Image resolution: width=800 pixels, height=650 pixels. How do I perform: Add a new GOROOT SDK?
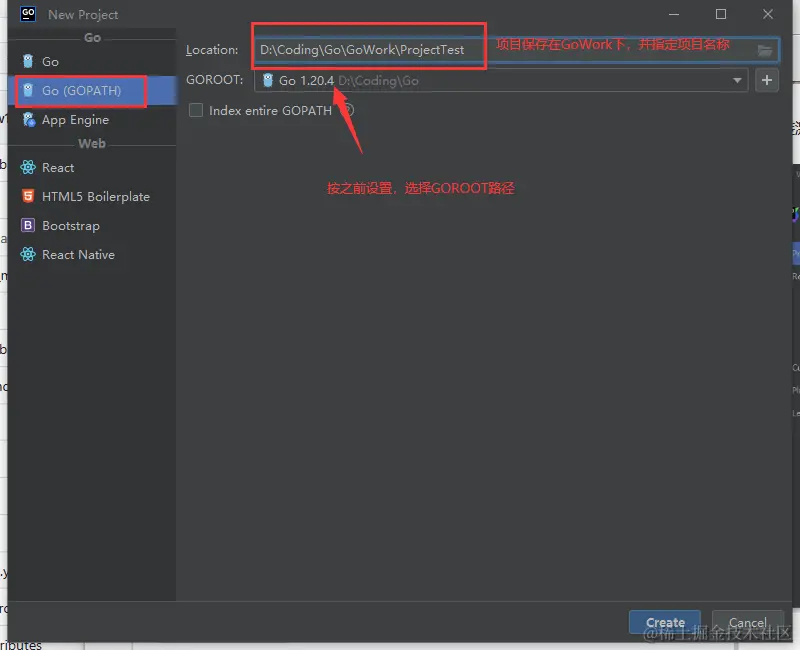[x=767, y=80]
